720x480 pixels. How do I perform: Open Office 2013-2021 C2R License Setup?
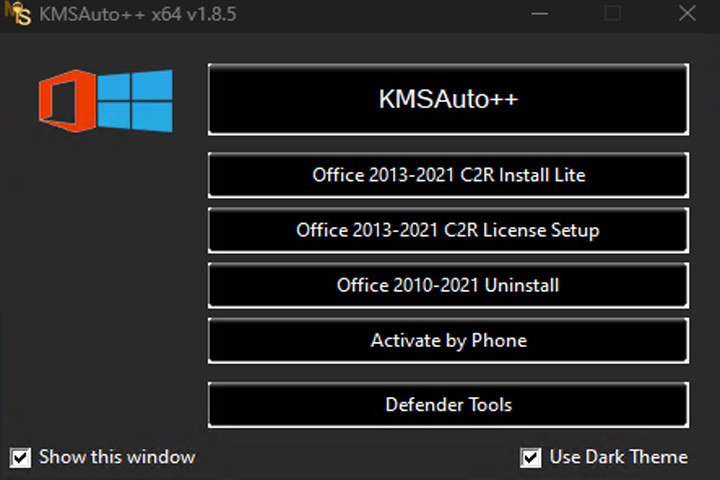pyautogui.click(x=448, y=230)
